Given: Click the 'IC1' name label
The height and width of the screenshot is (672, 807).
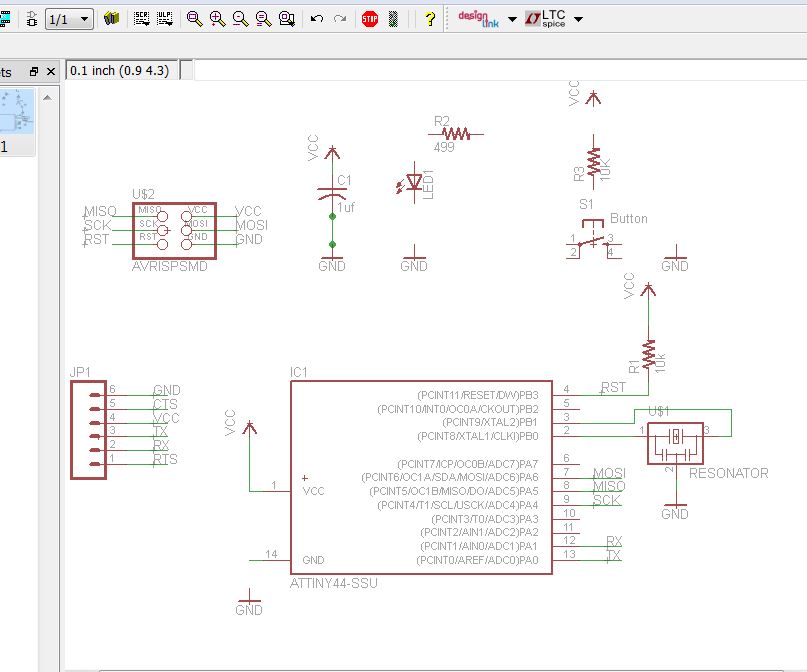Looking at the screenshot, I should 299,372.
